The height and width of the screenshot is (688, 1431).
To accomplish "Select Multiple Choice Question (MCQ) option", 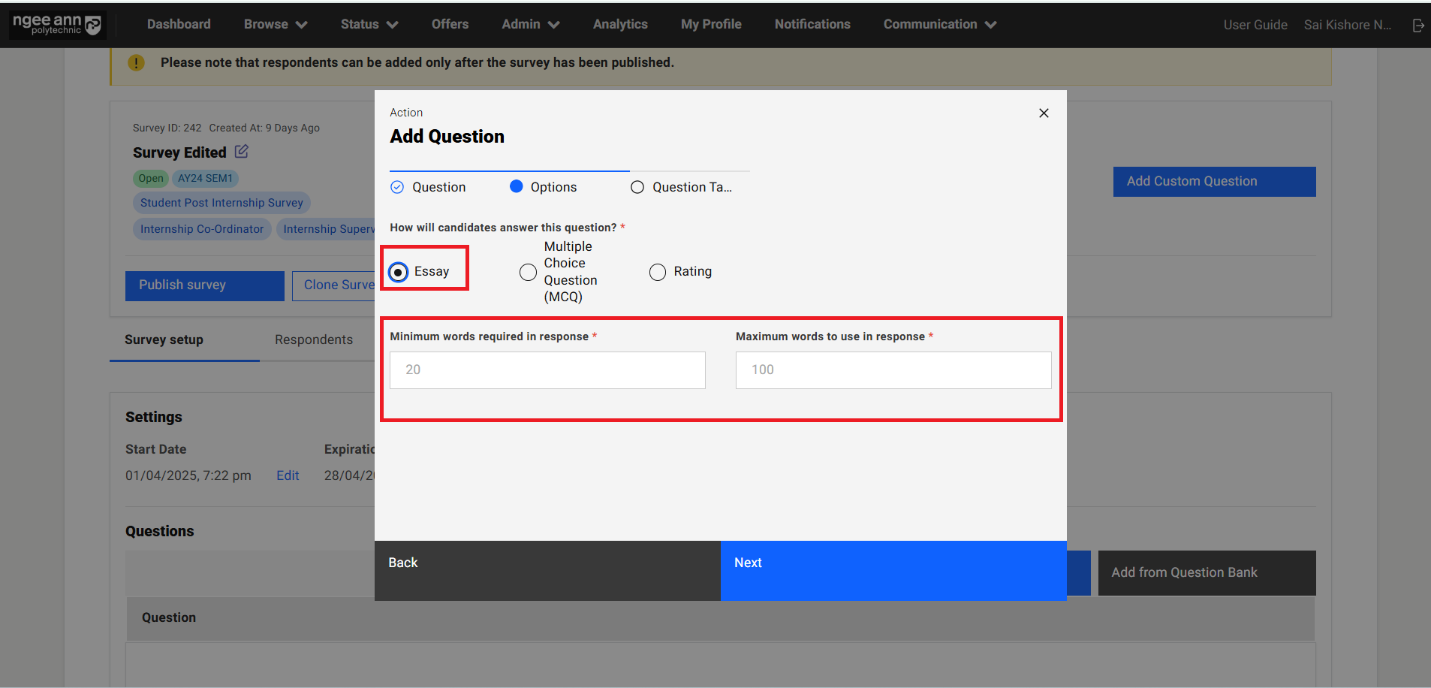I will 528,271.
